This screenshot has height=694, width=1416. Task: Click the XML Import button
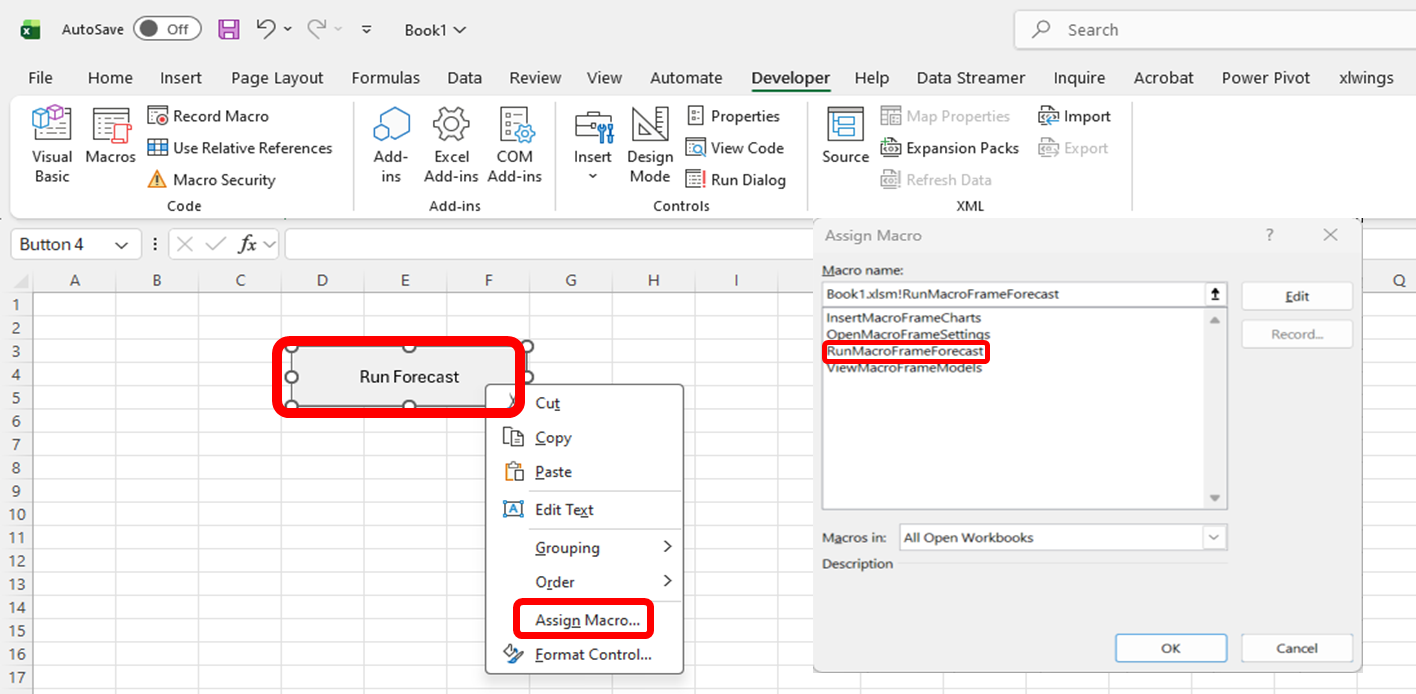tap(1074, 116)
